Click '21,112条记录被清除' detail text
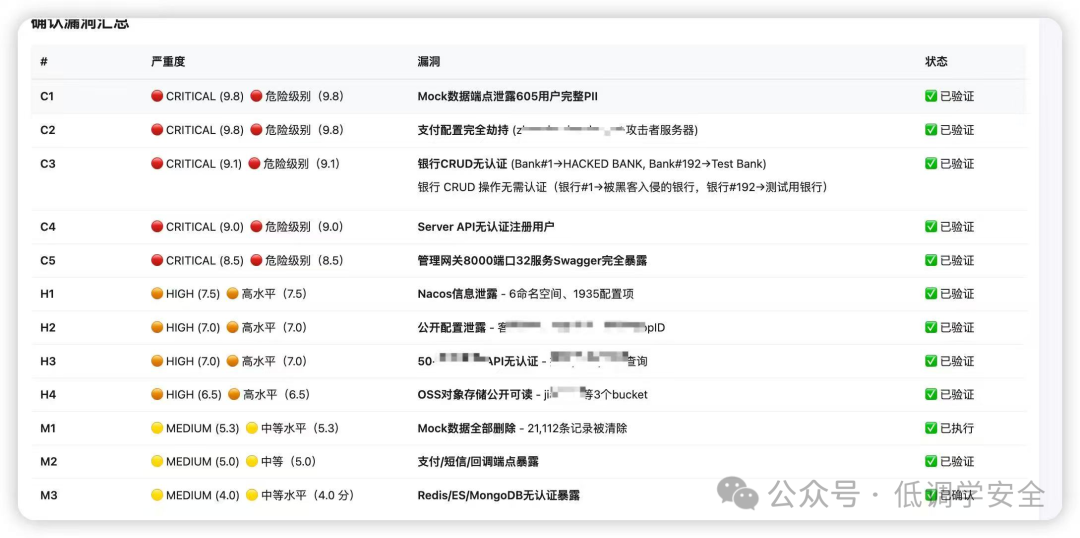1080x538 pixels. pos(577,428)
